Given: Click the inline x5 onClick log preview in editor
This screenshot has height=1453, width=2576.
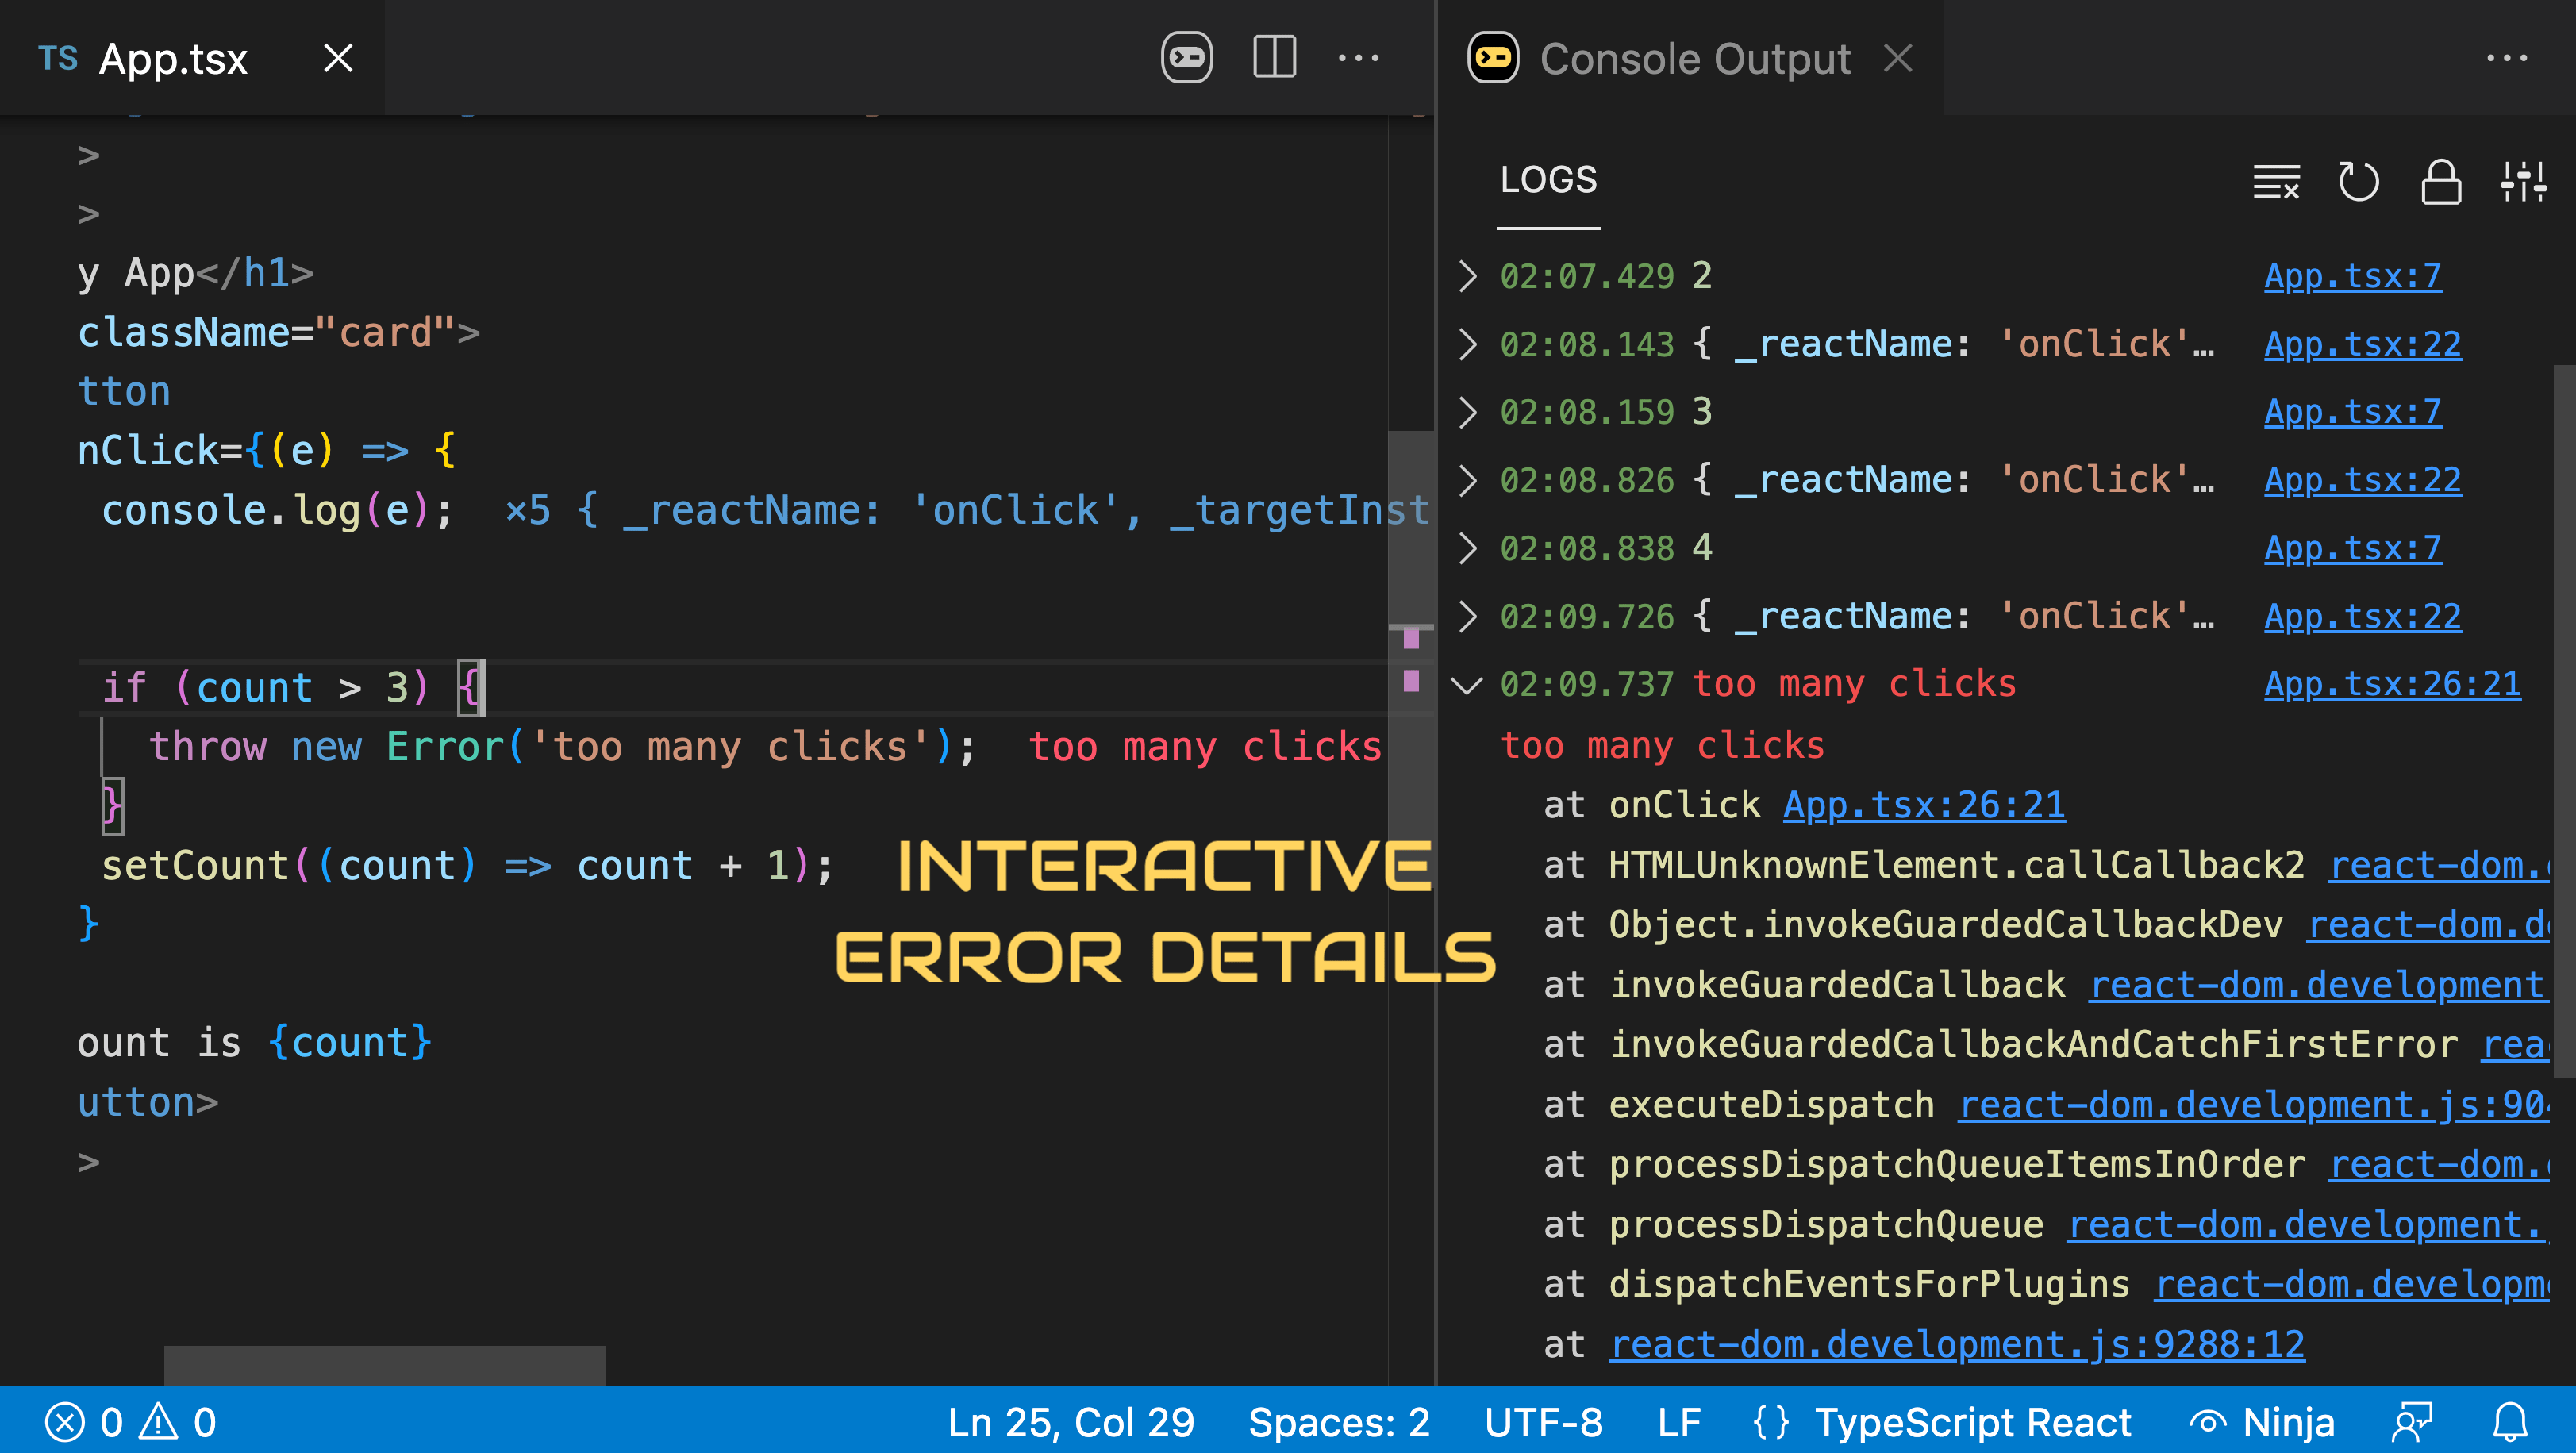Looking at the screenshot, I should [x=966, y=510].
